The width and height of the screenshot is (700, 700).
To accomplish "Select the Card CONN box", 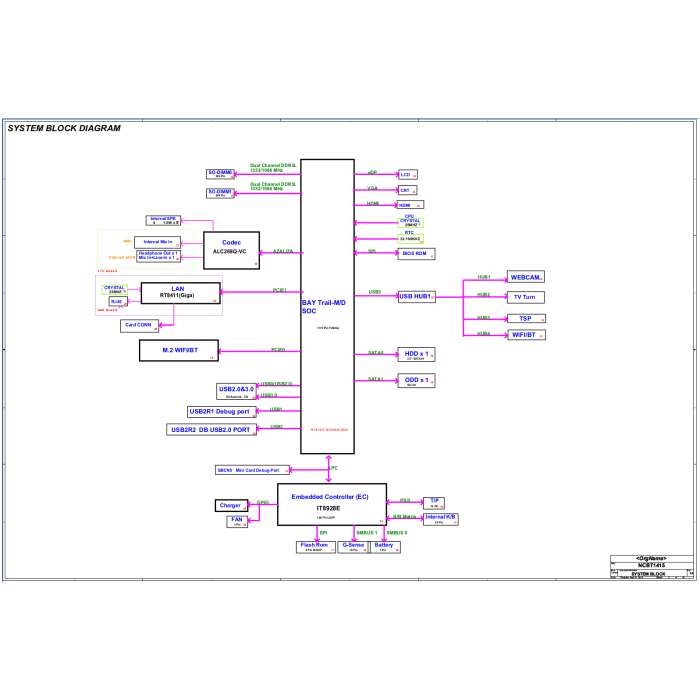I will point(139,325).
